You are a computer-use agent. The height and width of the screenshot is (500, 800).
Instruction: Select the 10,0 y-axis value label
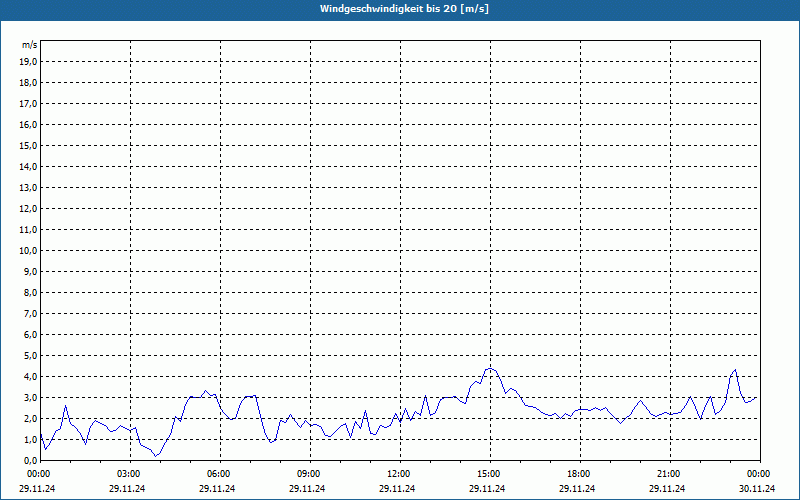click(29, 250)
